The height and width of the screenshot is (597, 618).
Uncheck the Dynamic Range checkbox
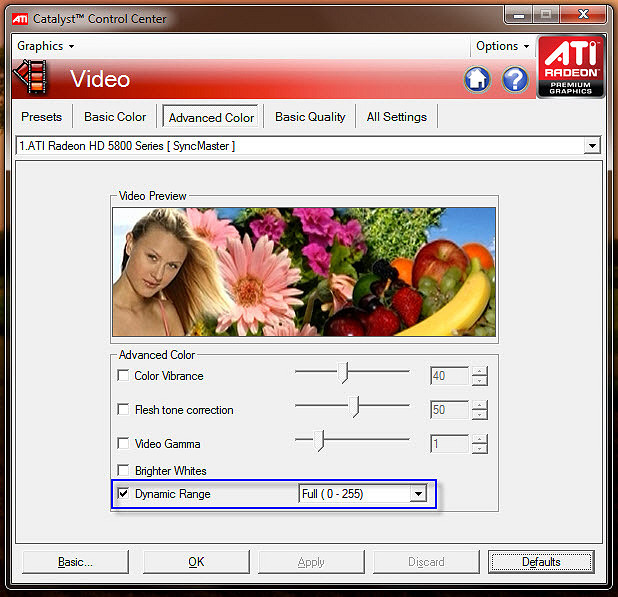[x=123, y=493]
